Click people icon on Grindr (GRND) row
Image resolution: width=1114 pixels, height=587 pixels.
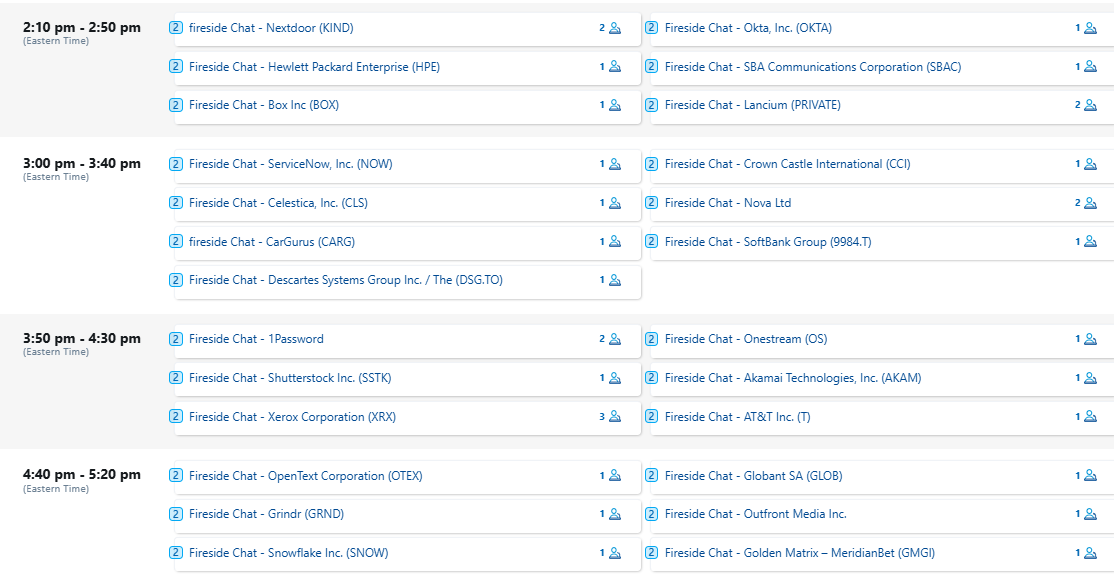(x=615, y=514)
